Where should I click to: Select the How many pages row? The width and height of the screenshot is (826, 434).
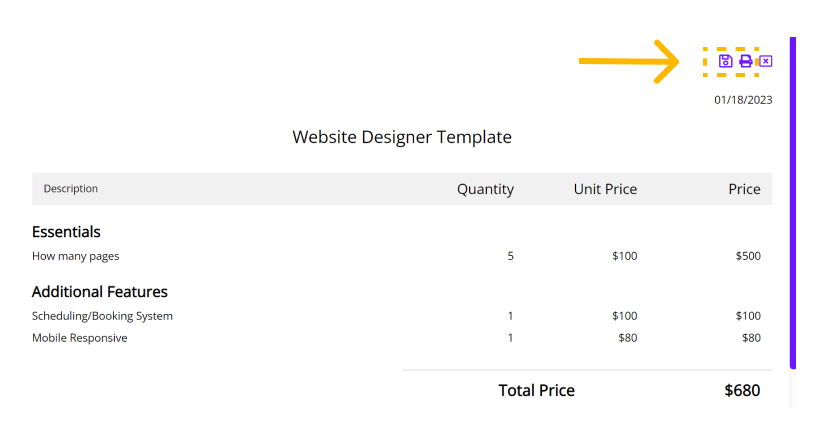pyautogui.click(x=396, y=256)
